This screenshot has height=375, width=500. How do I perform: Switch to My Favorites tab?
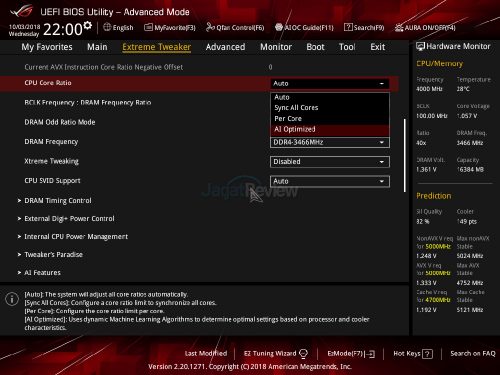tap(47, 47)
